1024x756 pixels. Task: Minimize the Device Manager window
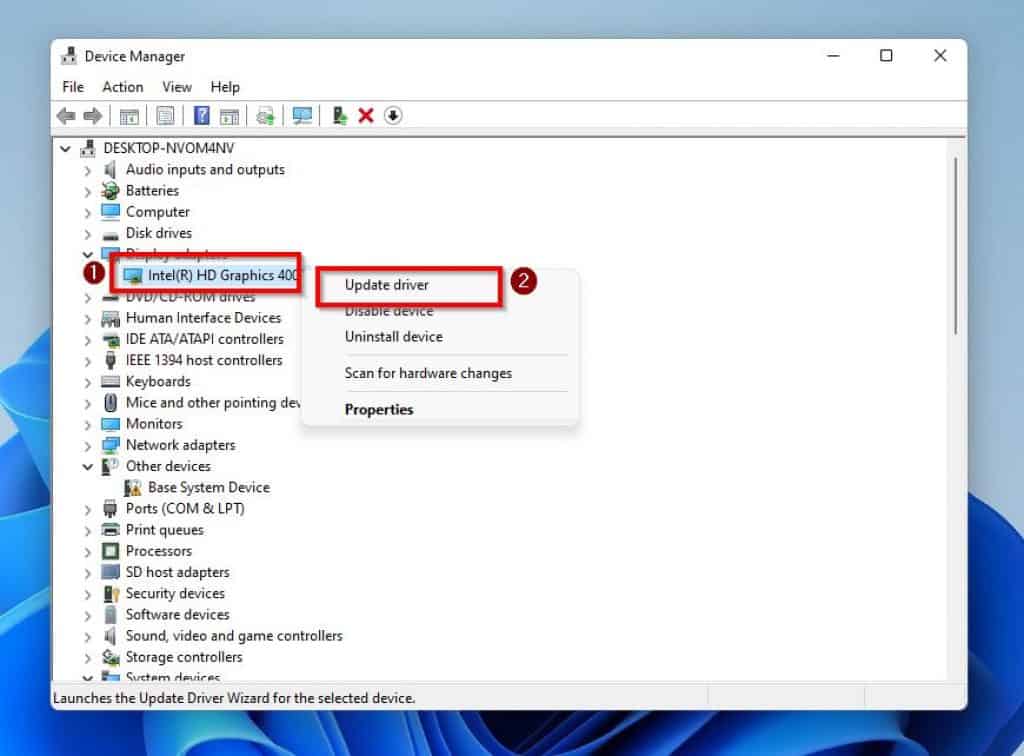(x=833, y=56)
